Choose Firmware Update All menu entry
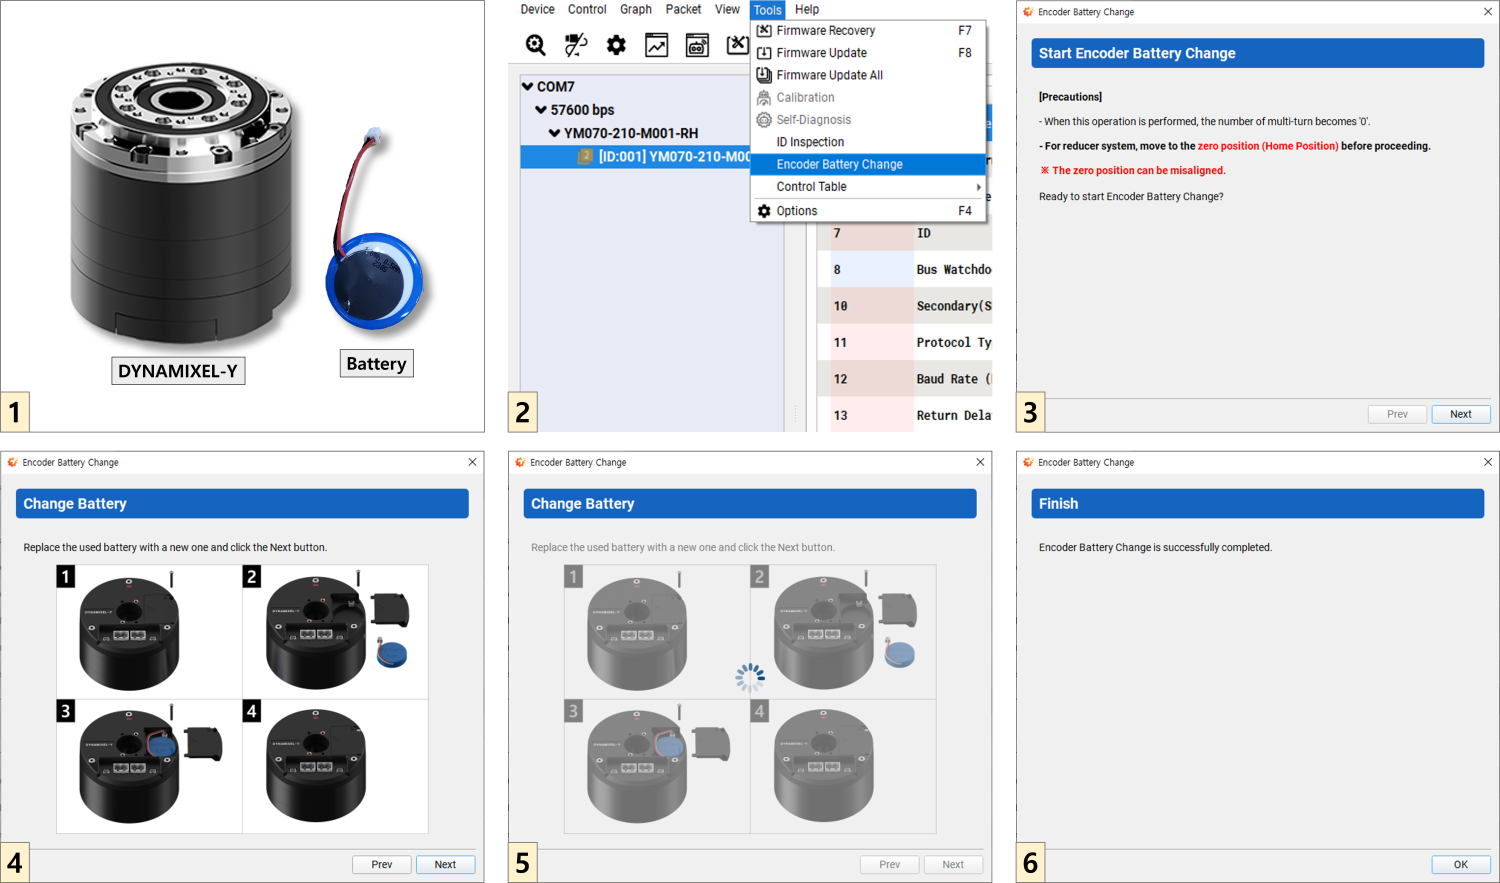This screenshot has width=1500, height=883. coord(868,75)
